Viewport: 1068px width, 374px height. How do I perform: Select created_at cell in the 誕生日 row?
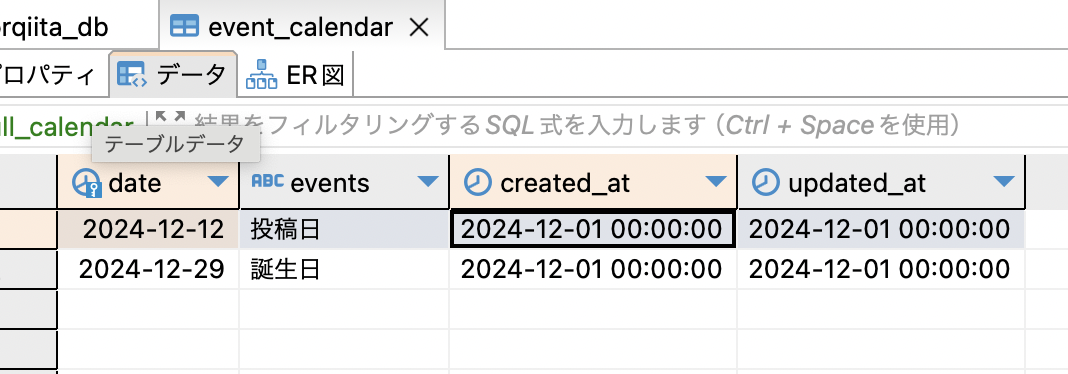point(593,270)
